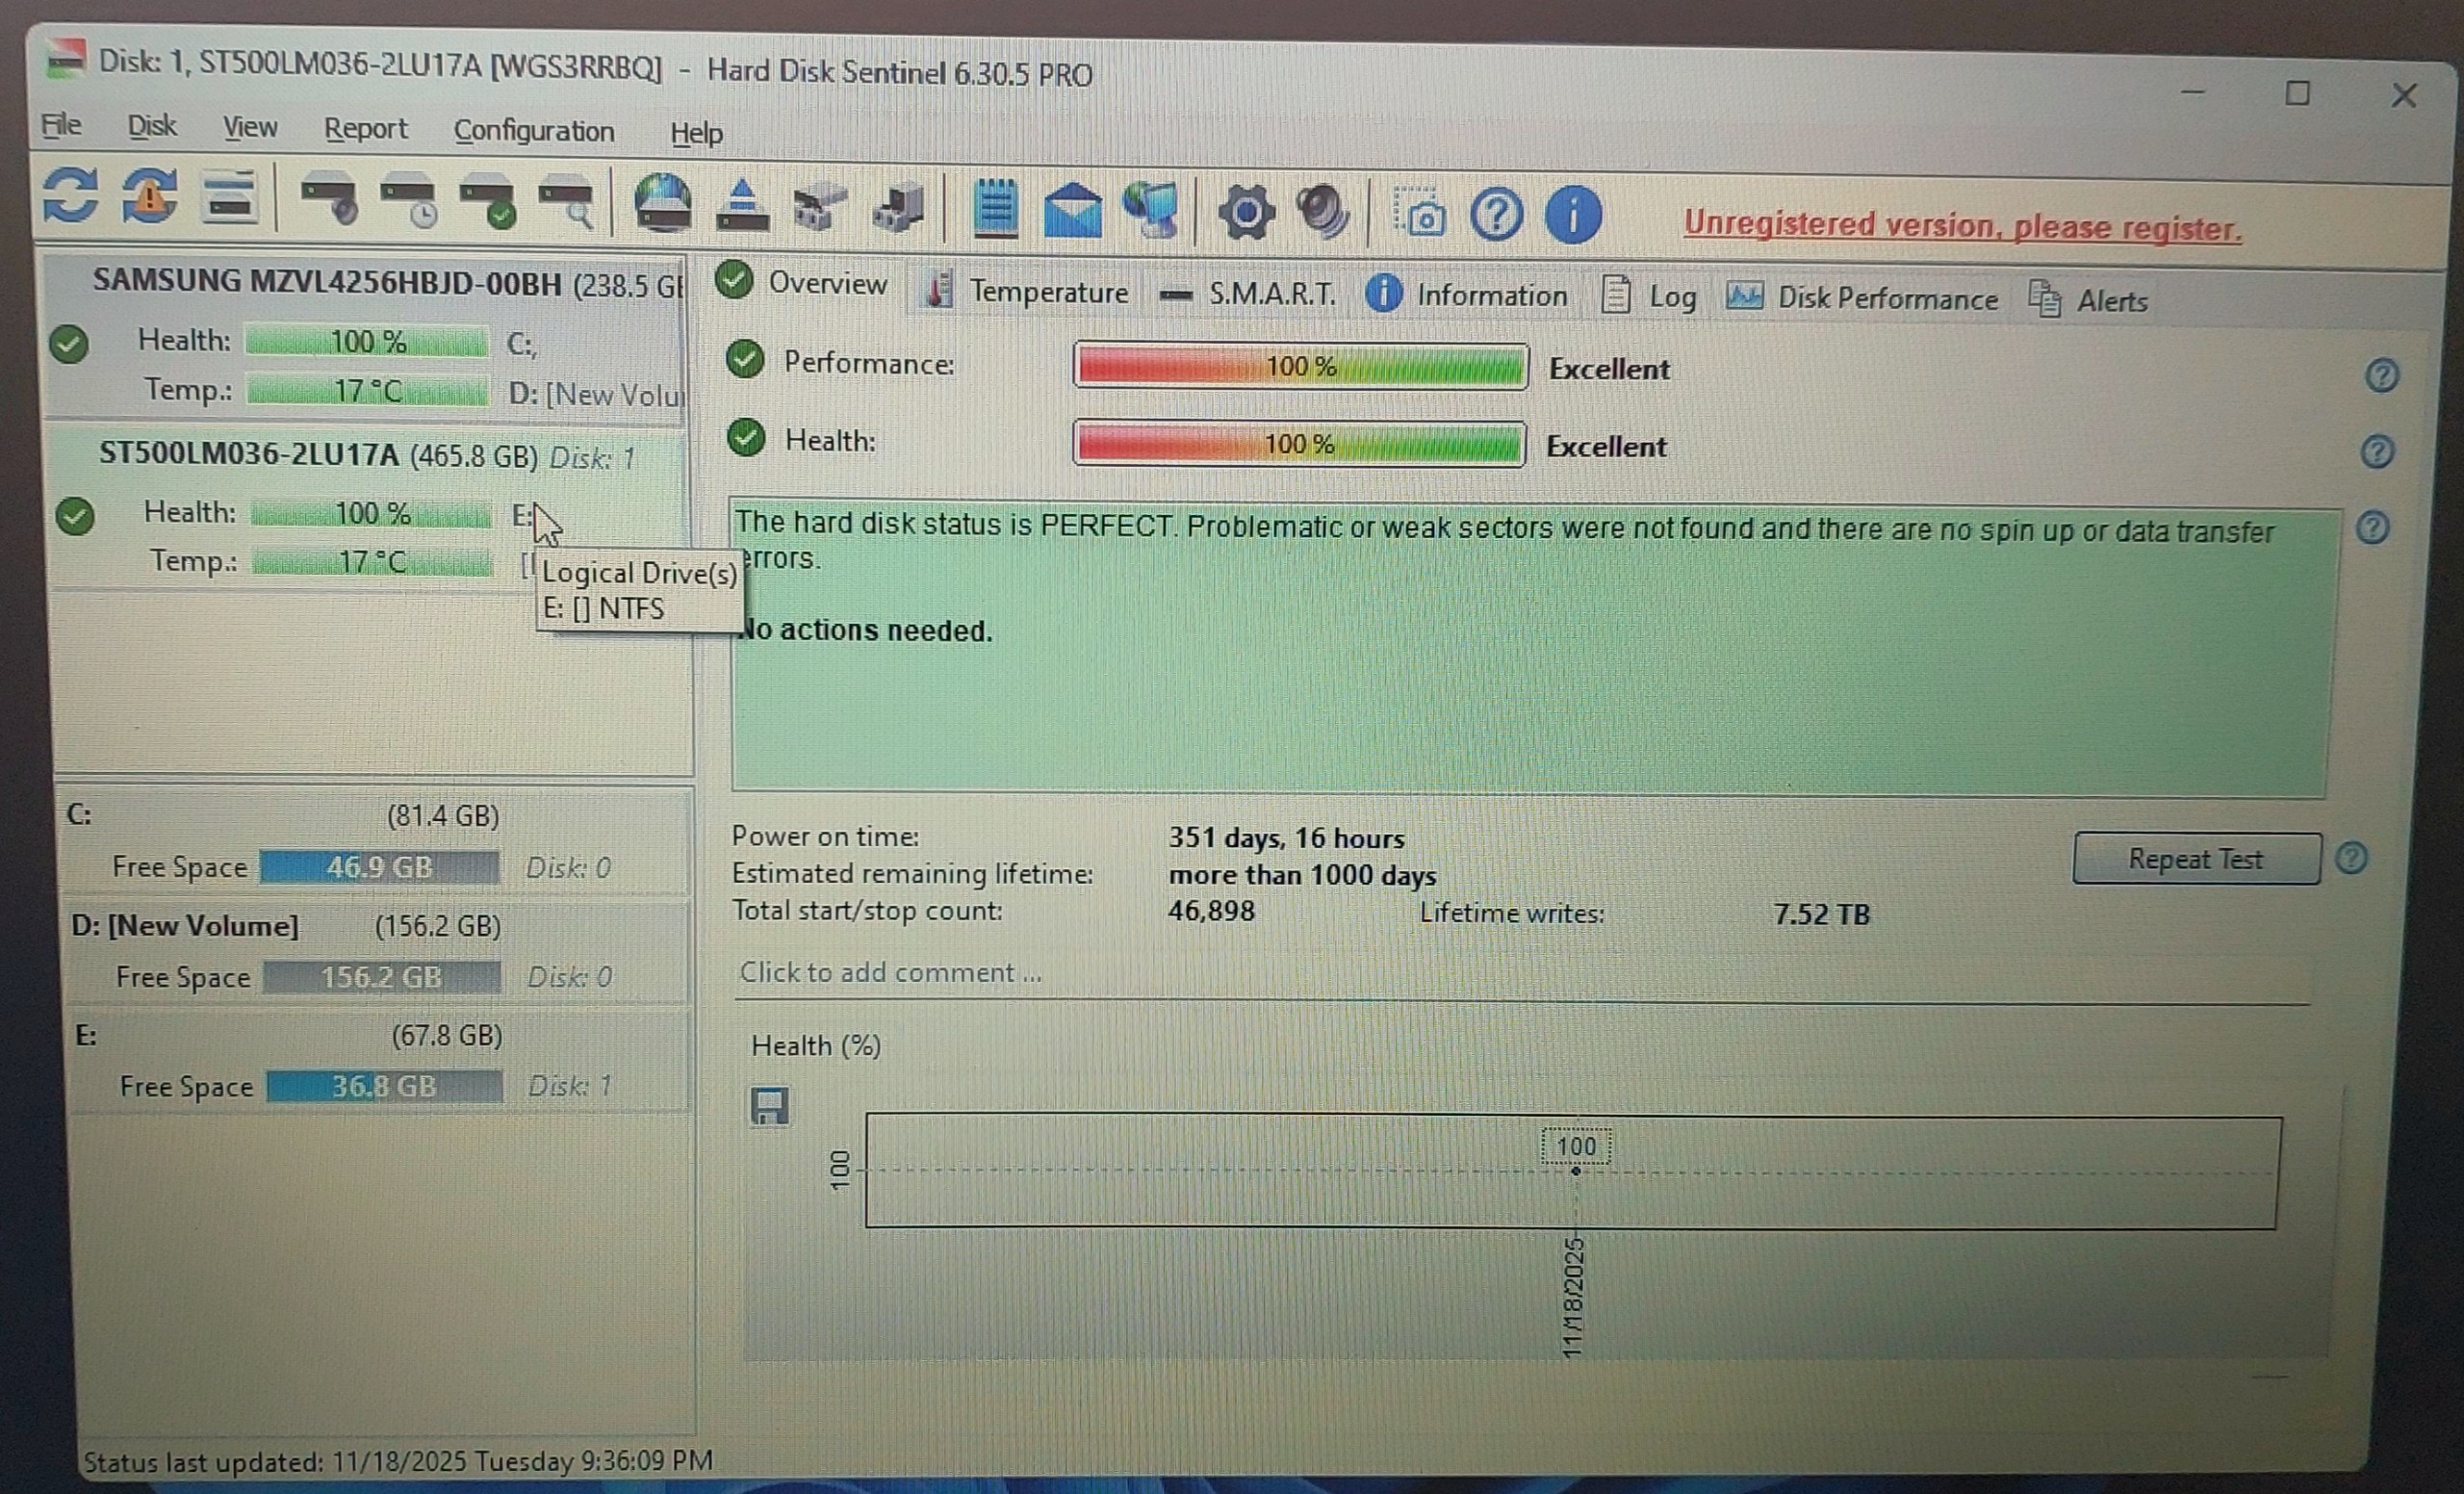This screenshot has height=1494, width=2464.
Task: Open Configuration gear icon in toolbar
Action: (x=1246, y=212)
